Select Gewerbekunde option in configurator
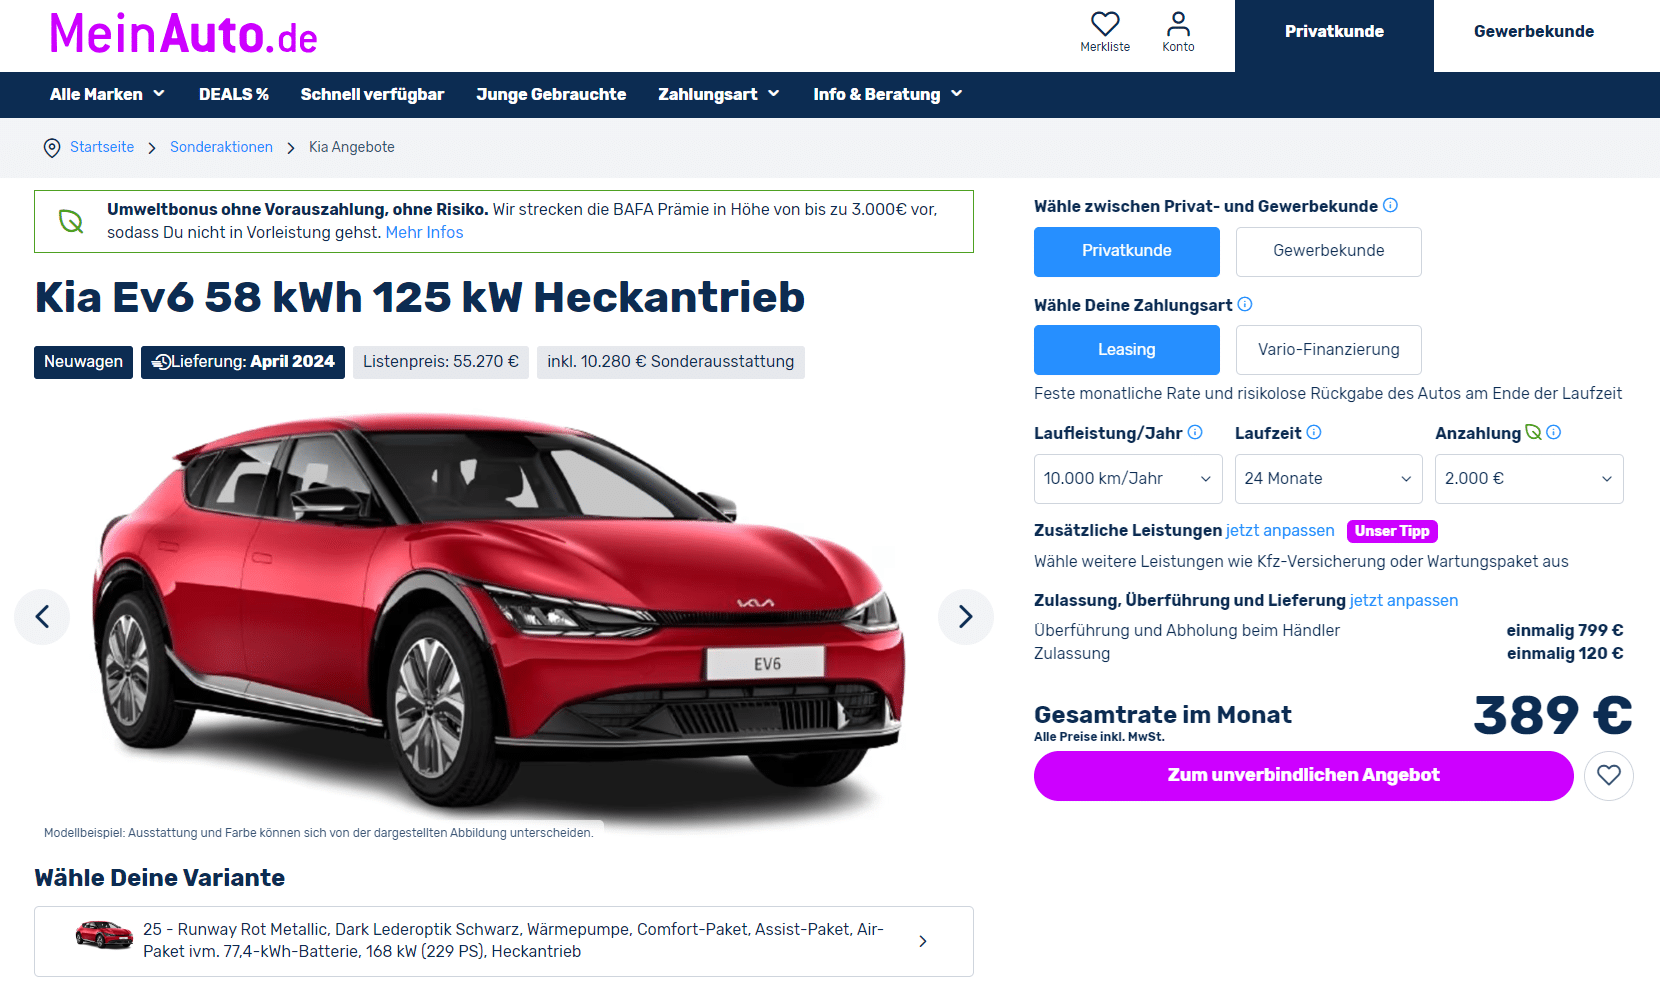1660x990 pixels. 1329,251
